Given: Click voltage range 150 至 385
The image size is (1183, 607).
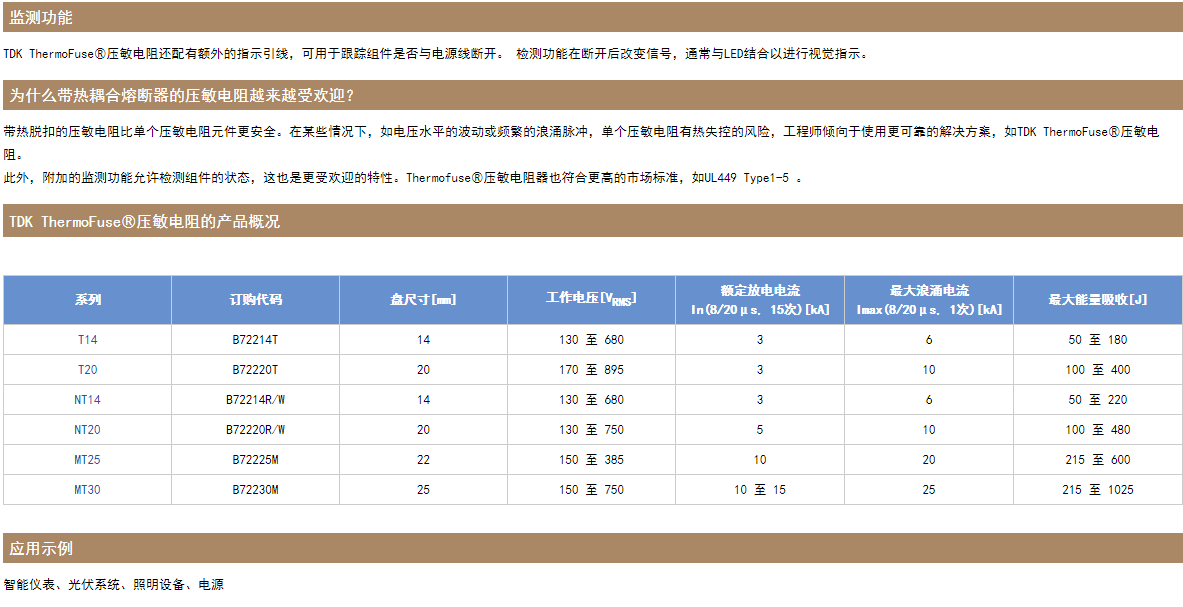Looking at the screenshot, I should coord(592,460).
